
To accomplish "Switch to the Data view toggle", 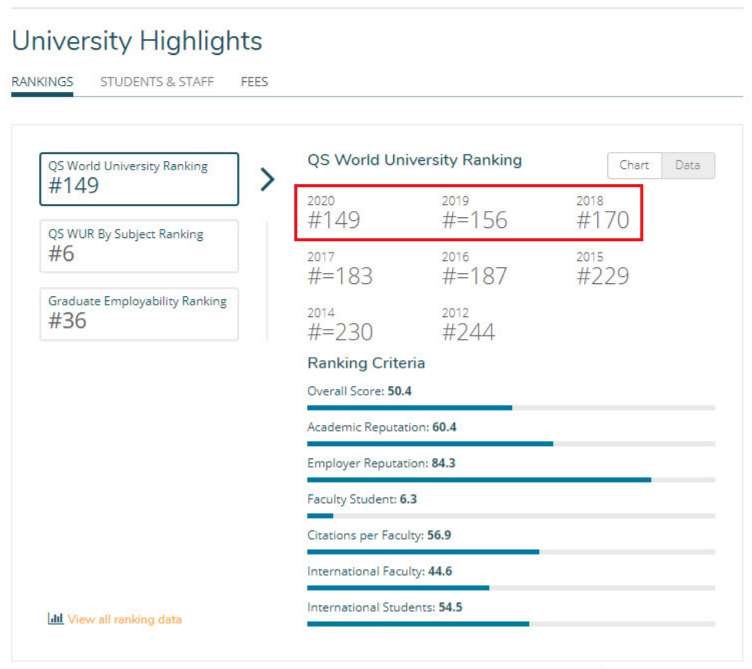I will click(x=688, y=165).
